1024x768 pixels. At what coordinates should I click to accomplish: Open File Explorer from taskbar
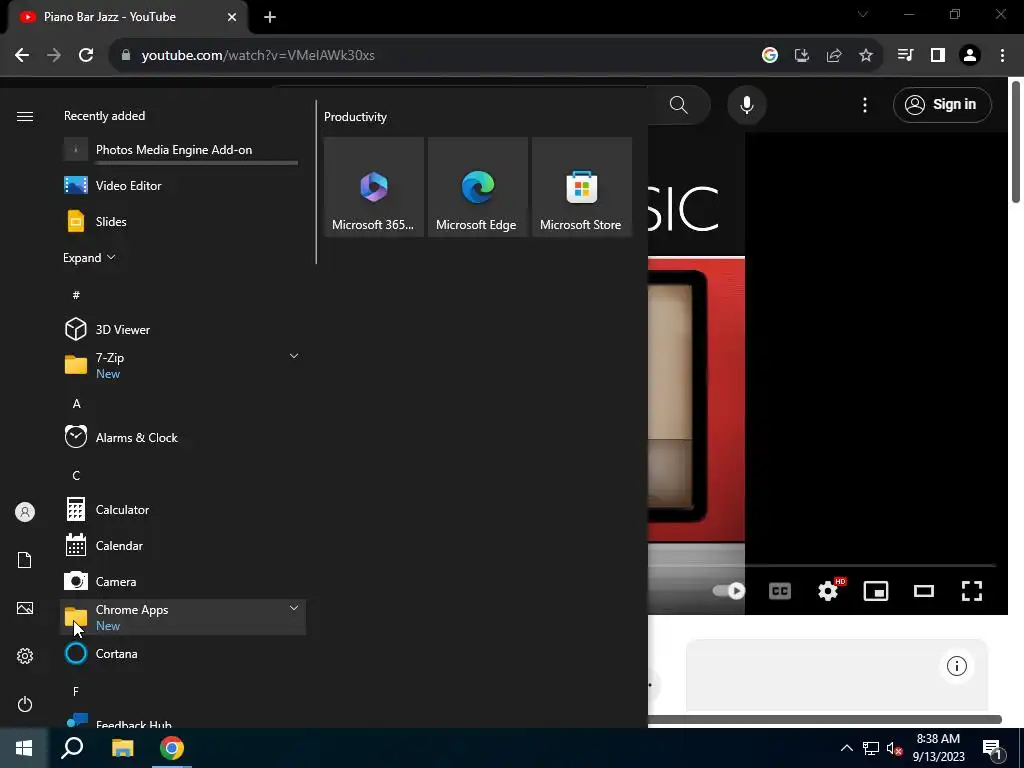(122, 748)
